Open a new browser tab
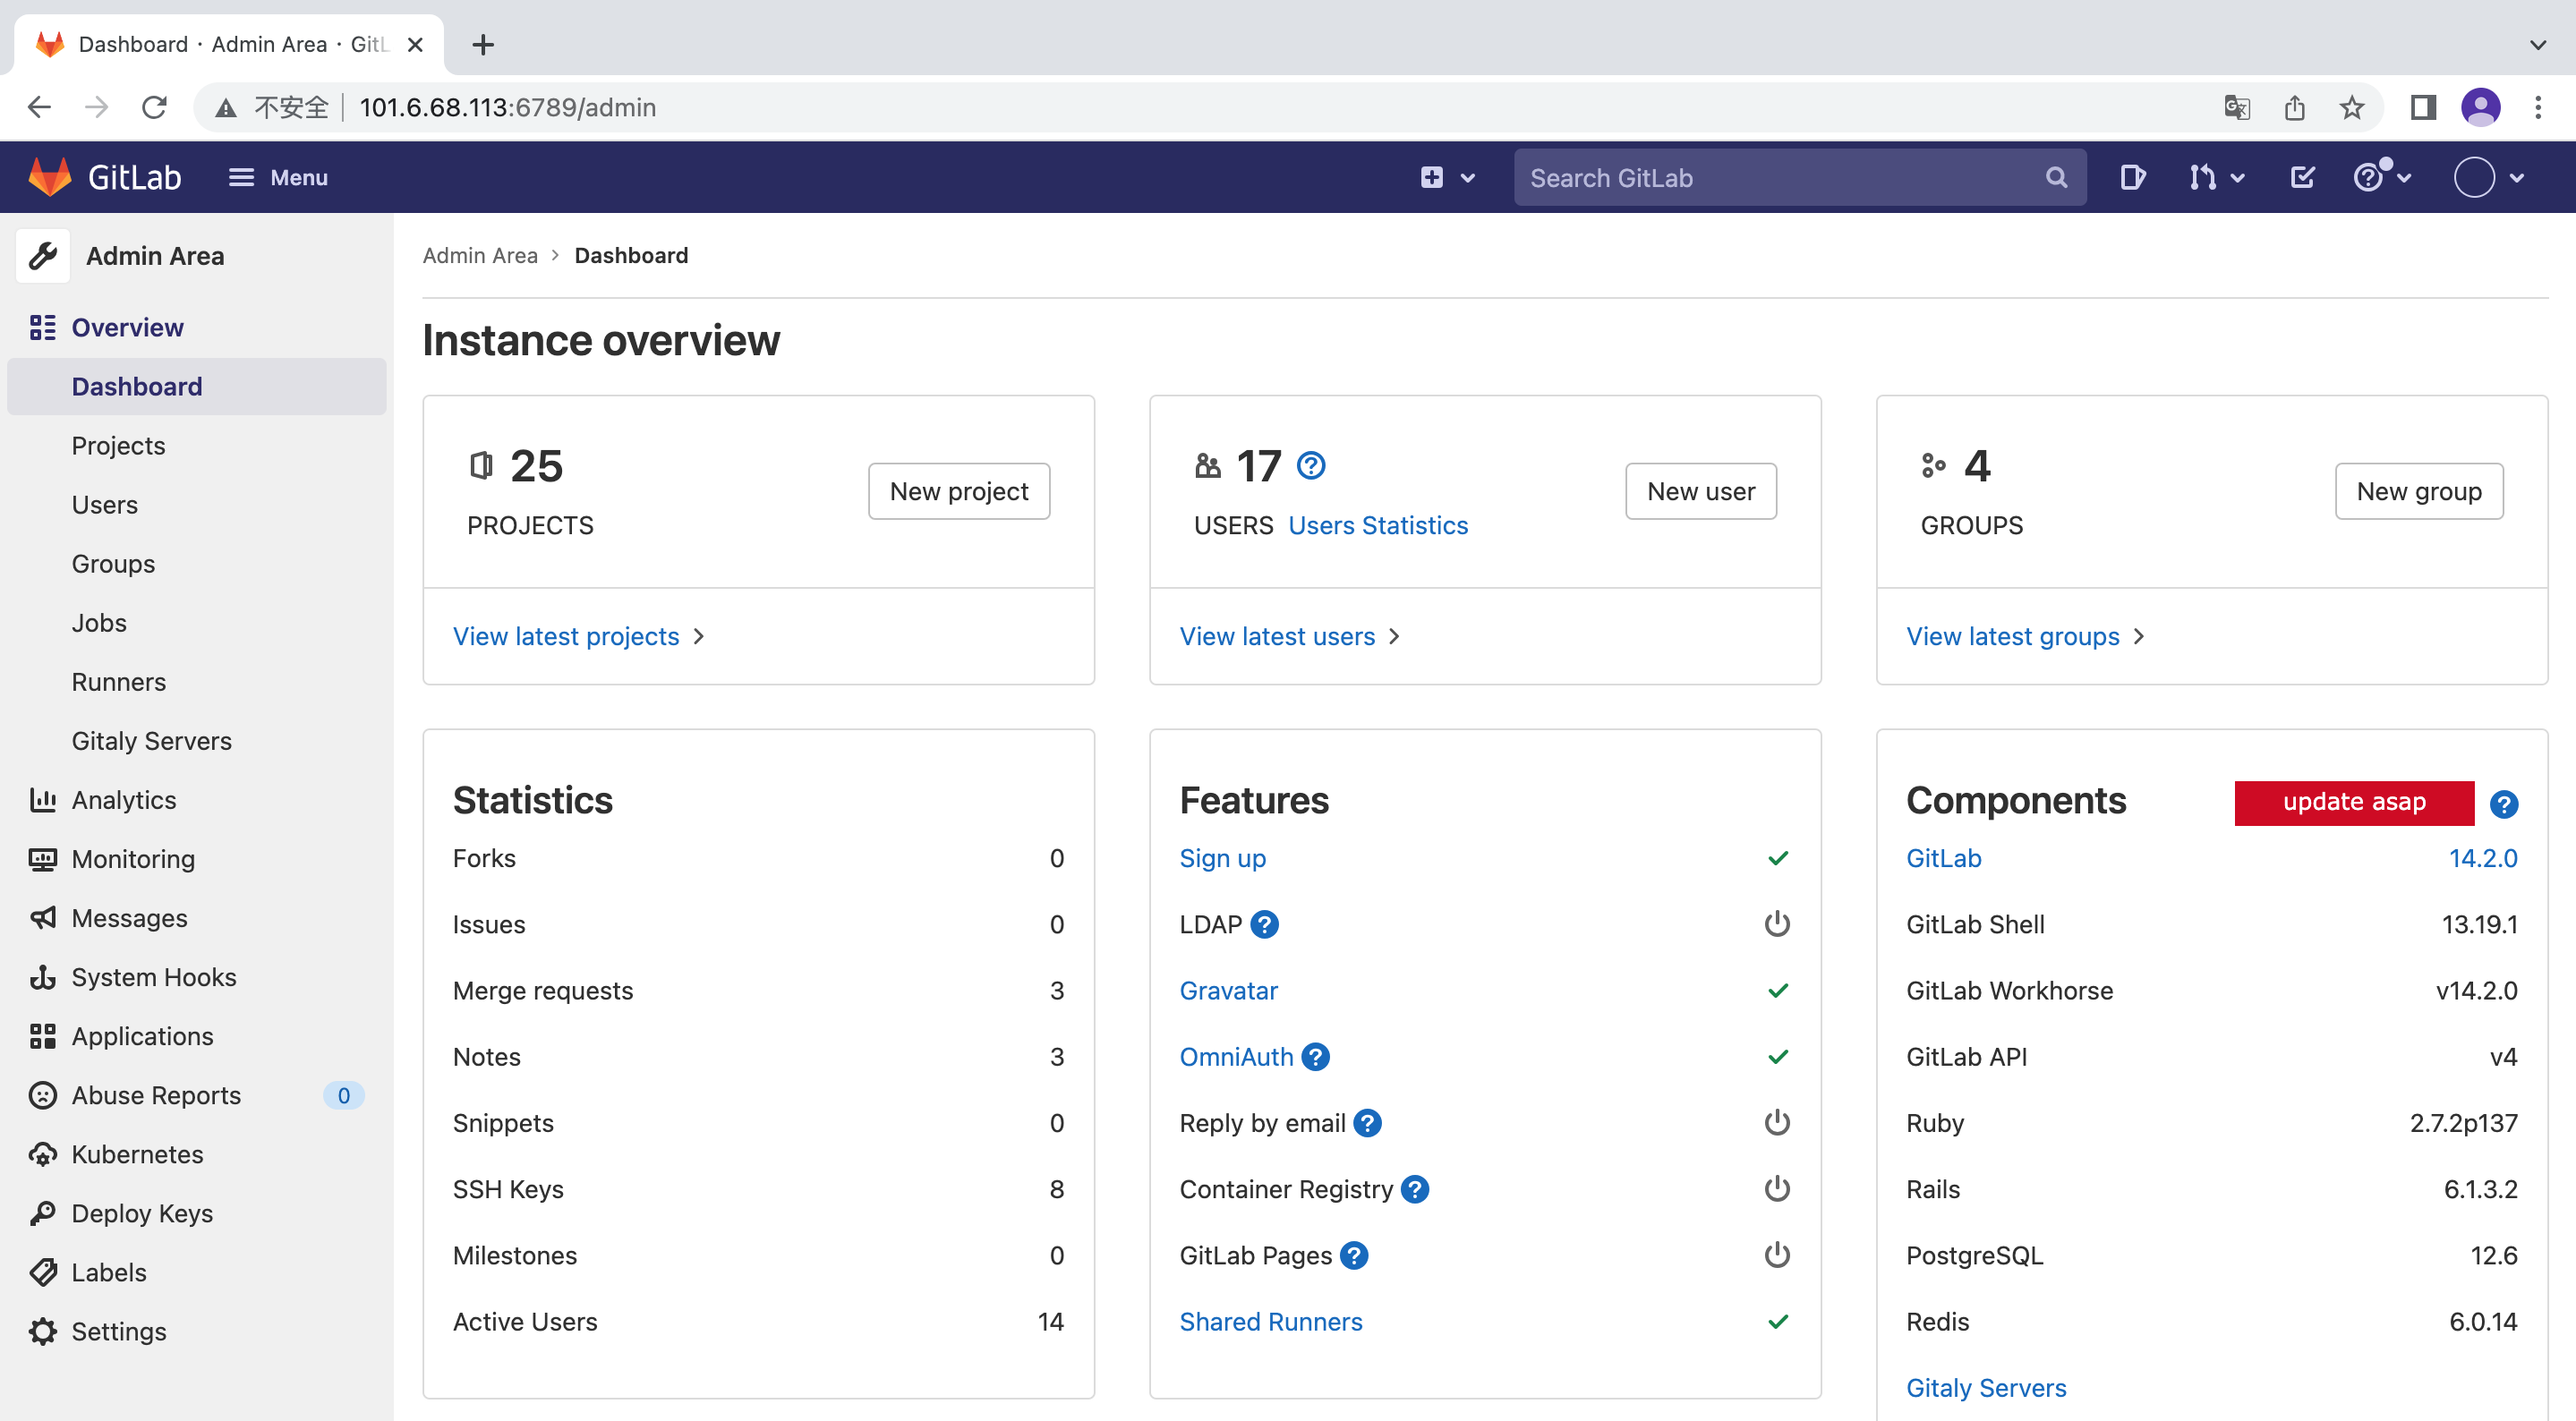This screenshot has width=2576, height=1421. click(483, 44)
